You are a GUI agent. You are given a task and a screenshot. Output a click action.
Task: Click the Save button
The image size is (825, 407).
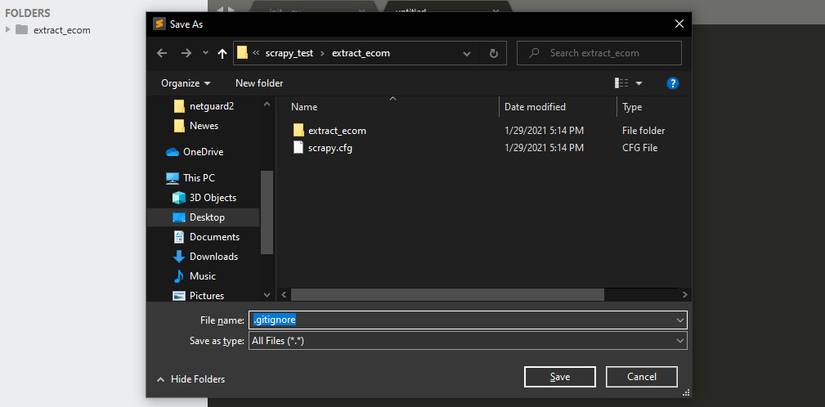click(560, 377)
